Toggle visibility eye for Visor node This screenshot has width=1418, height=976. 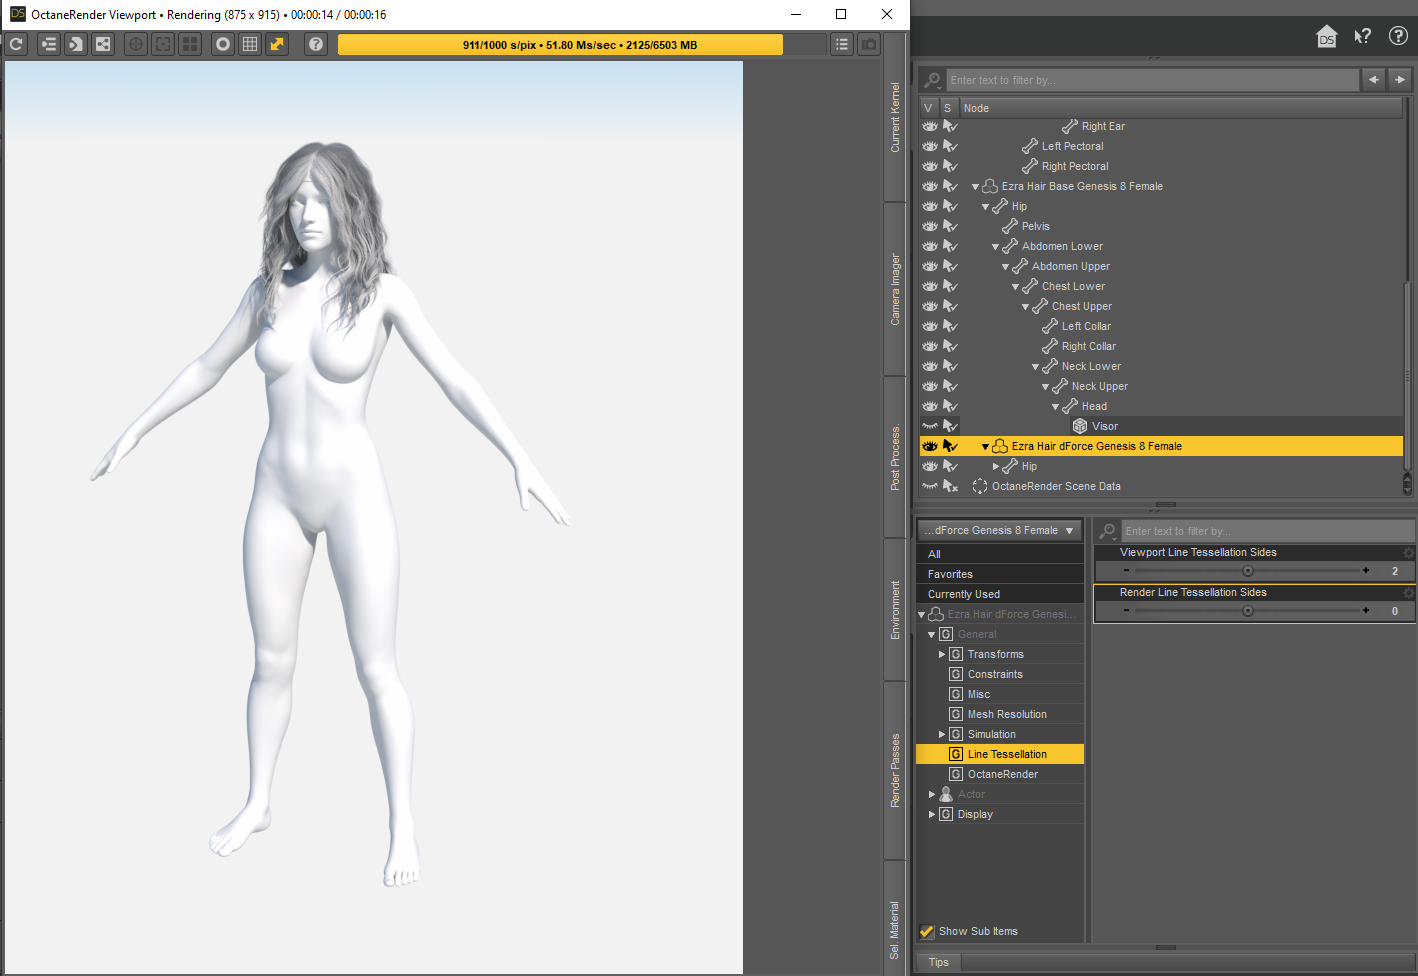click(x=930, y=426)
